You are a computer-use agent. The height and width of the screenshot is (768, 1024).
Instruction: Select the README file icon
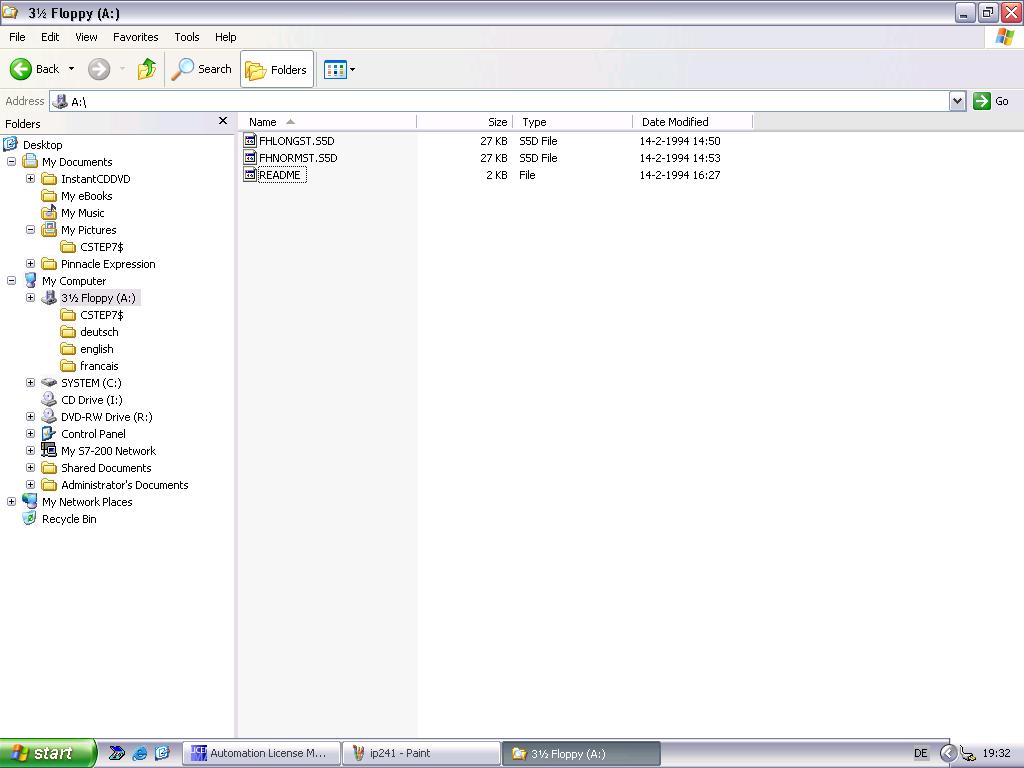click(x=250, y=175)
